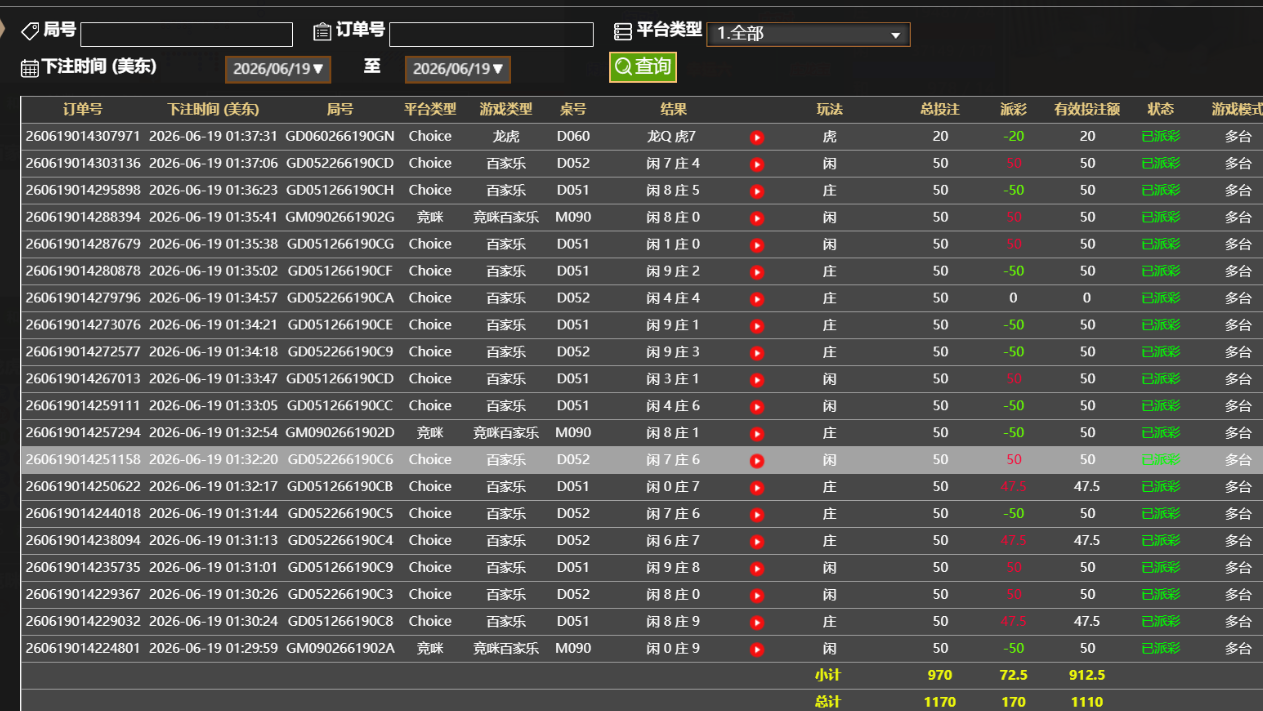Click the 平台类型 list icon
The width and height of the screenshot is (1263, 711).
point(623,32)
